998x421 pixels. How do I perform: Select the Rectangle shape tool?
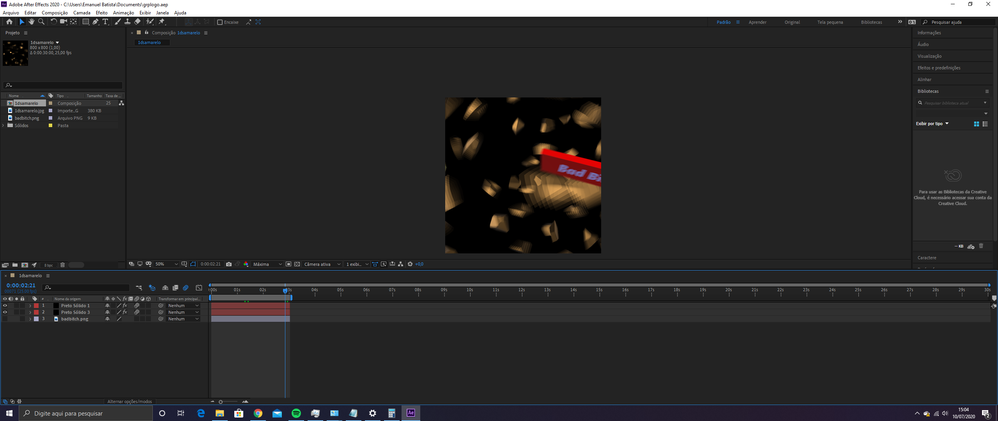pyautogui.click(x=86, y=22)
